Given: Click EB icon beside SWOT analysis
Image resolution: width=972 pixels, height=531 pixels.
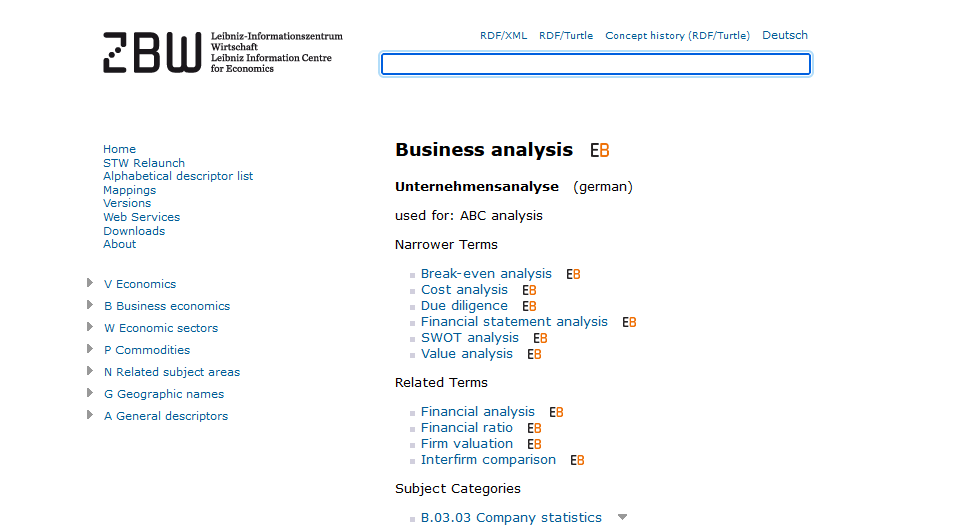Looking at the screenshot, I should (541, 338).
